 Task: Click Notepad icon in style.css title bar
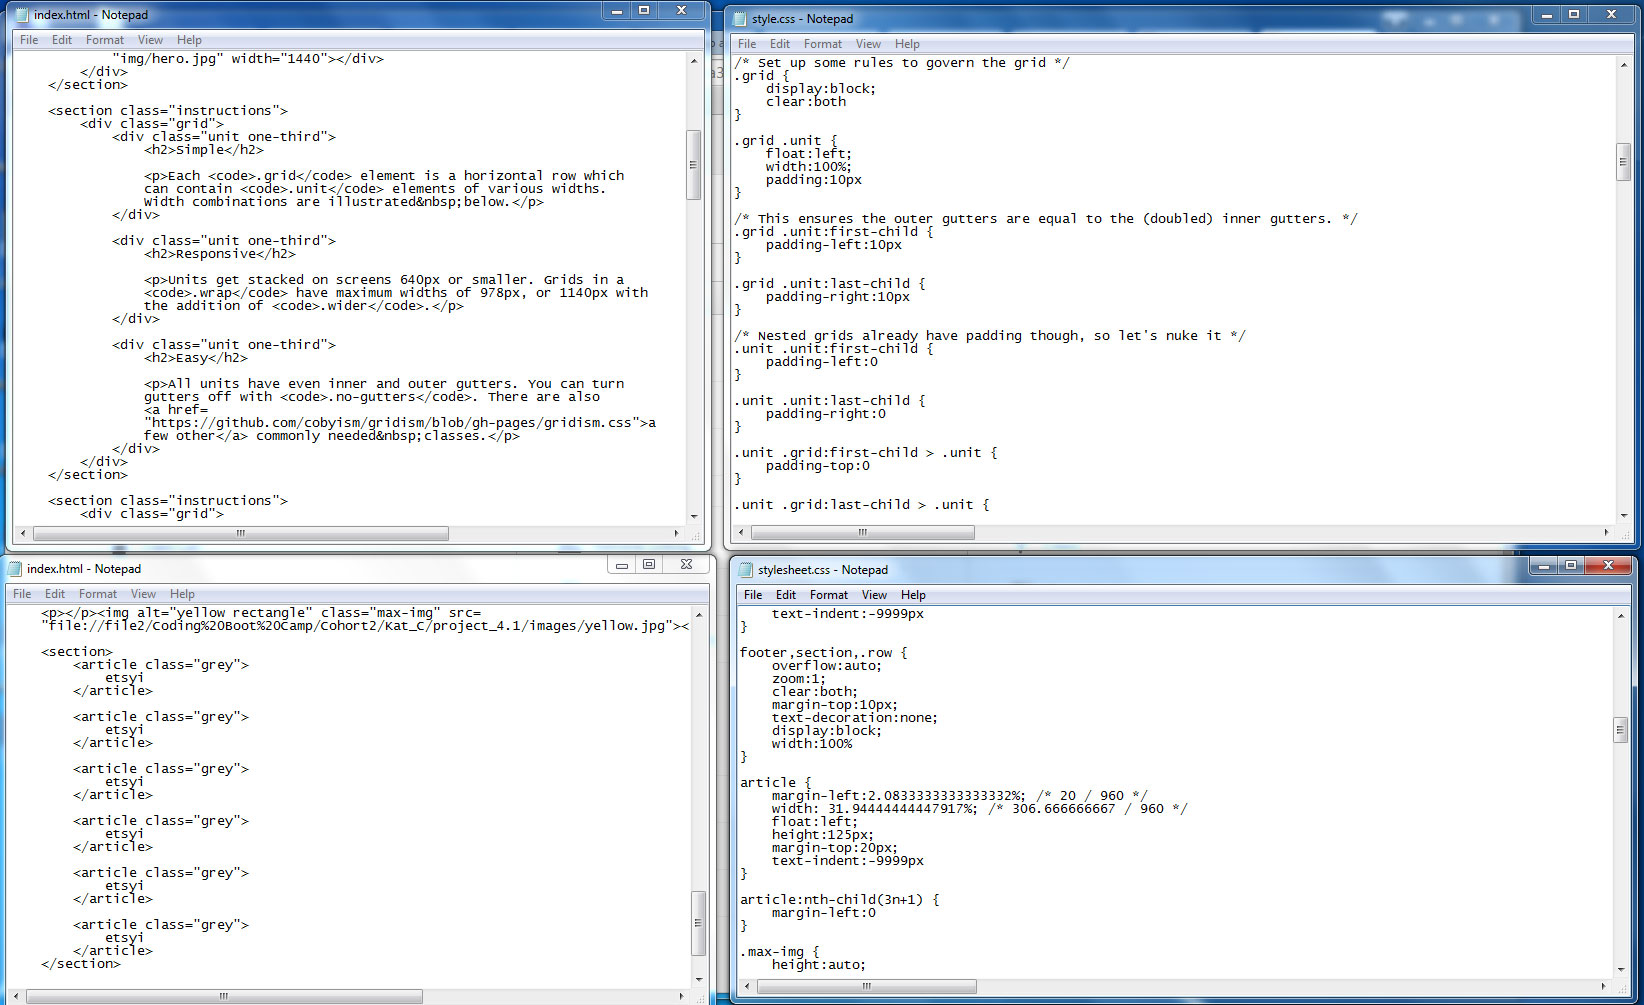(x=740, y=19)
